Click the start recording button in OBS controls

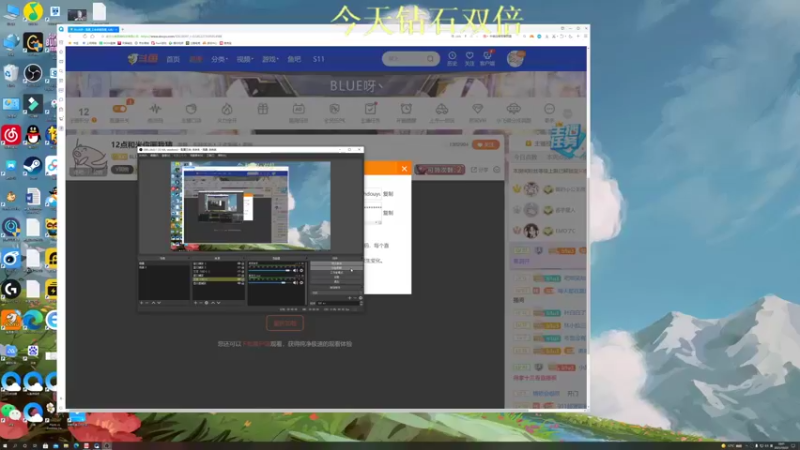(x=337, y=268)
